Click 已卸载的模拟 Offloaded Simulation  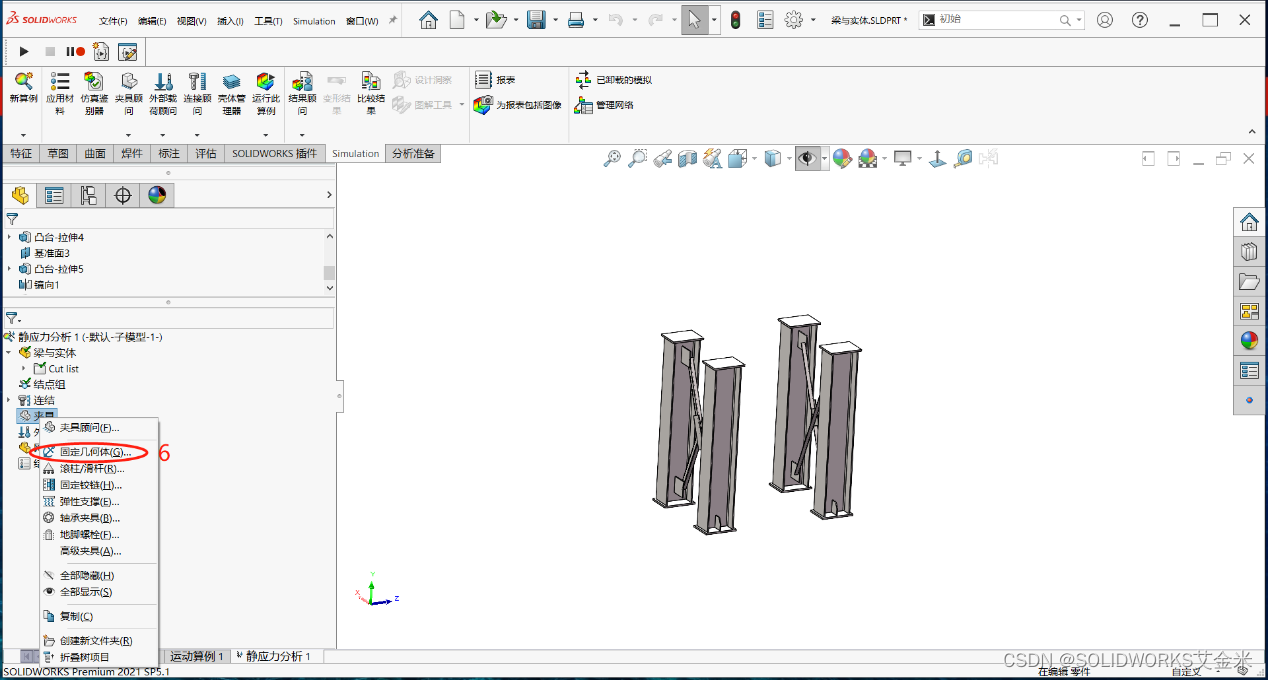(613, 80)
